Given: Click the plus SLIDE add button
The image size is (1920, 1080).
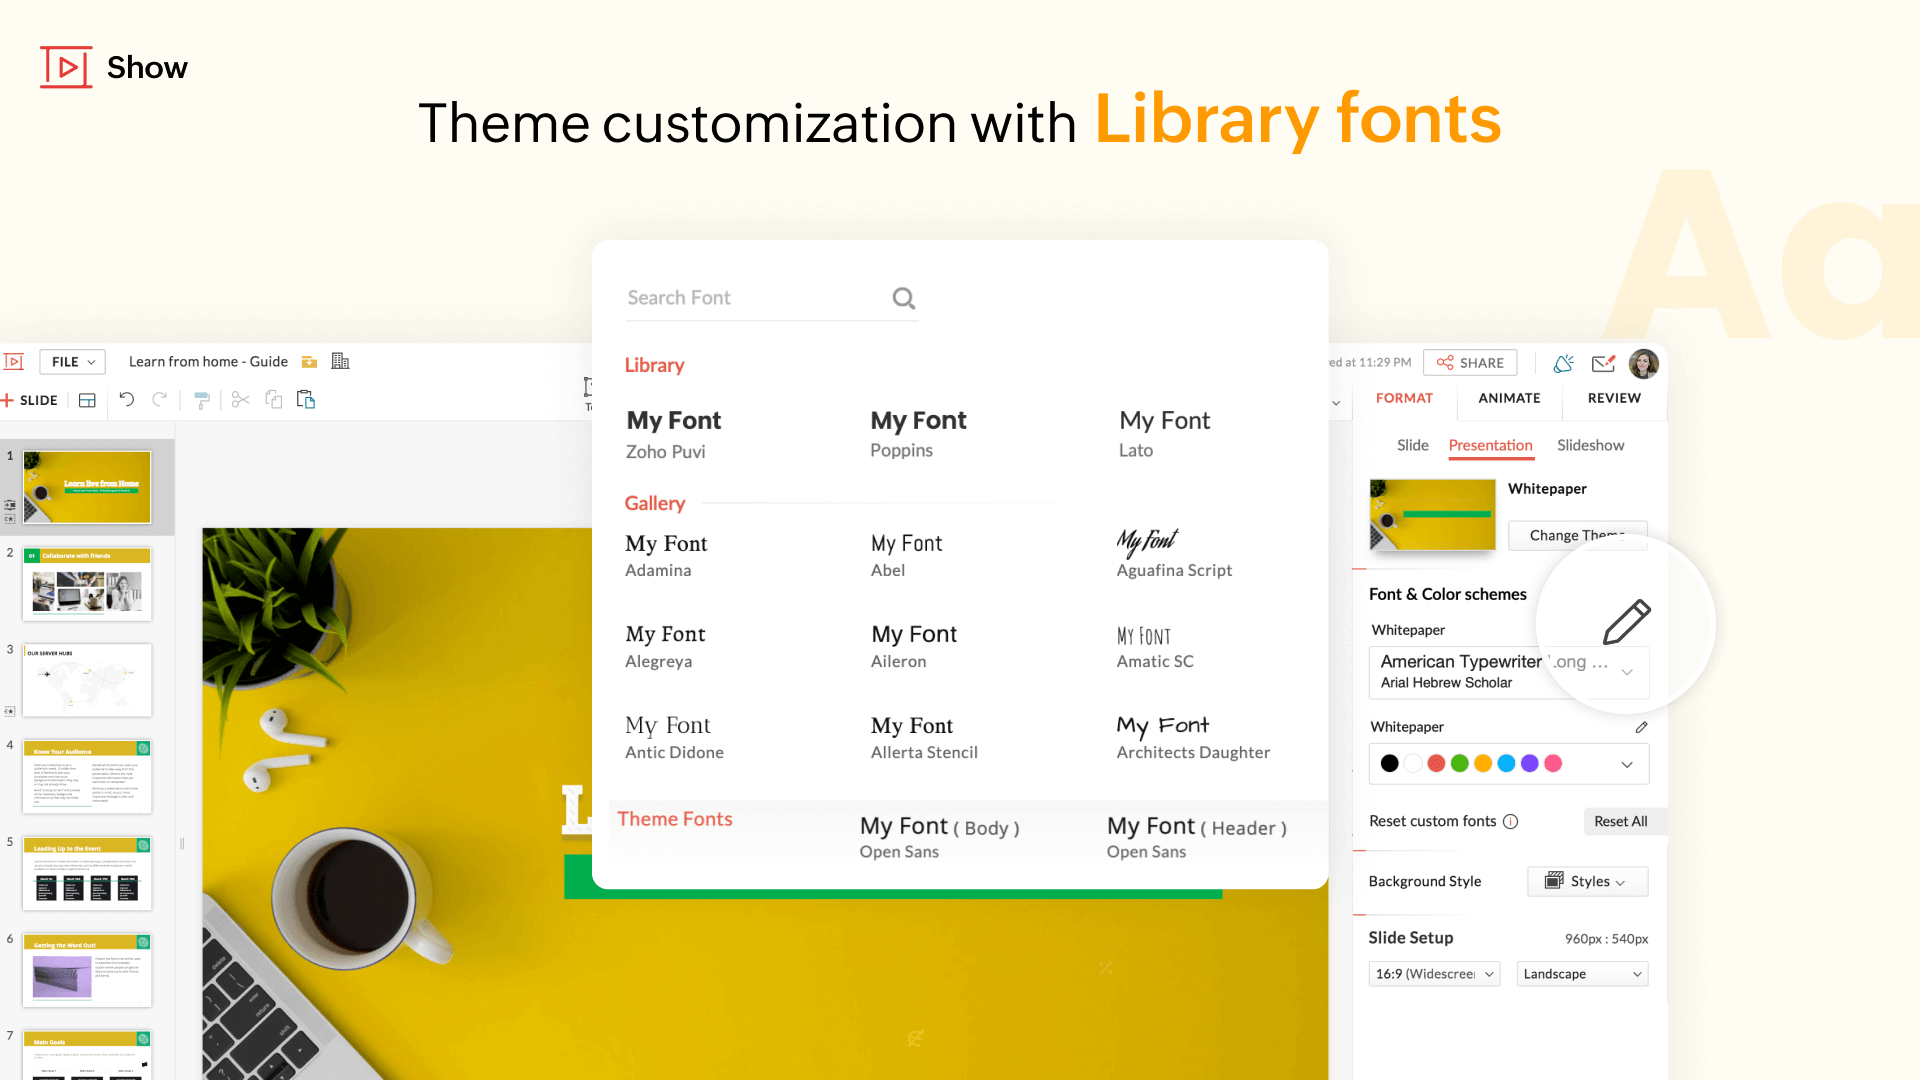Looking at the screenshot, I should pyautogui.click(x=30, y=400).
